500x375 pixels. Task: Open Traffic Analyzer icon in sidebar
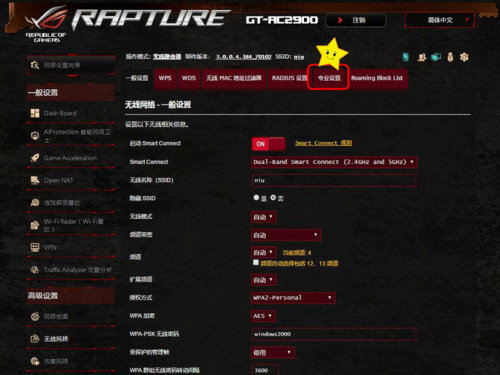pyautogui.click(x=35, y=270)
